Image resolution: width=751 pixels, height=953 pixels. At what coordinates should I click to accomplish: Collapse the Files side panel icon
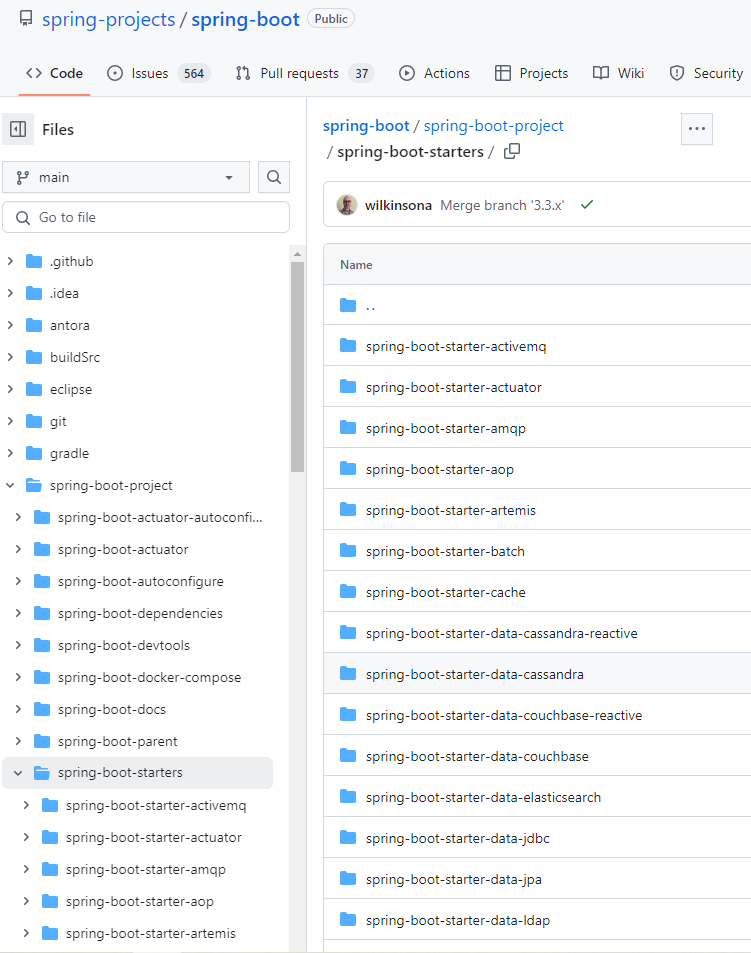(18, 129)
